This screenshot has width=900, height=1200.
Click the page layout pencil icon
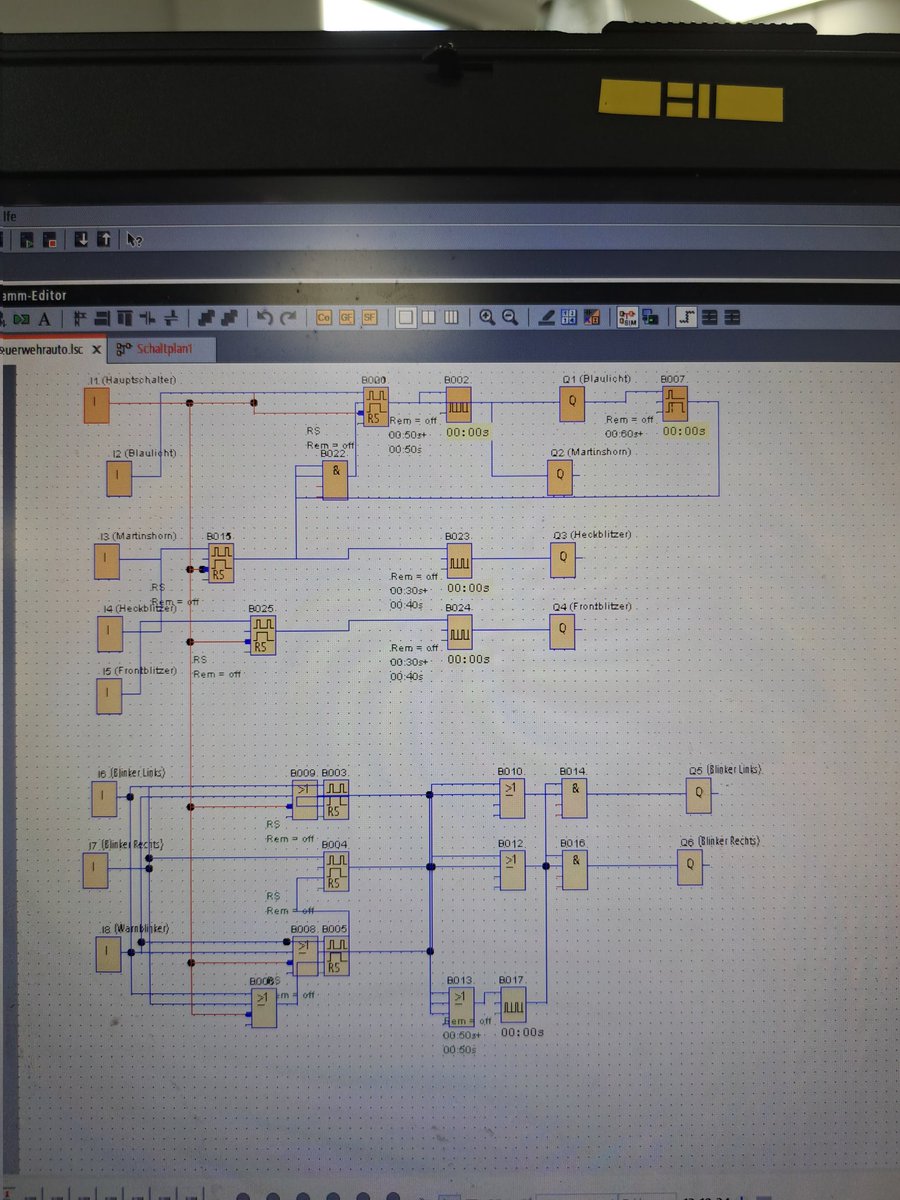[x=546, y=317]
